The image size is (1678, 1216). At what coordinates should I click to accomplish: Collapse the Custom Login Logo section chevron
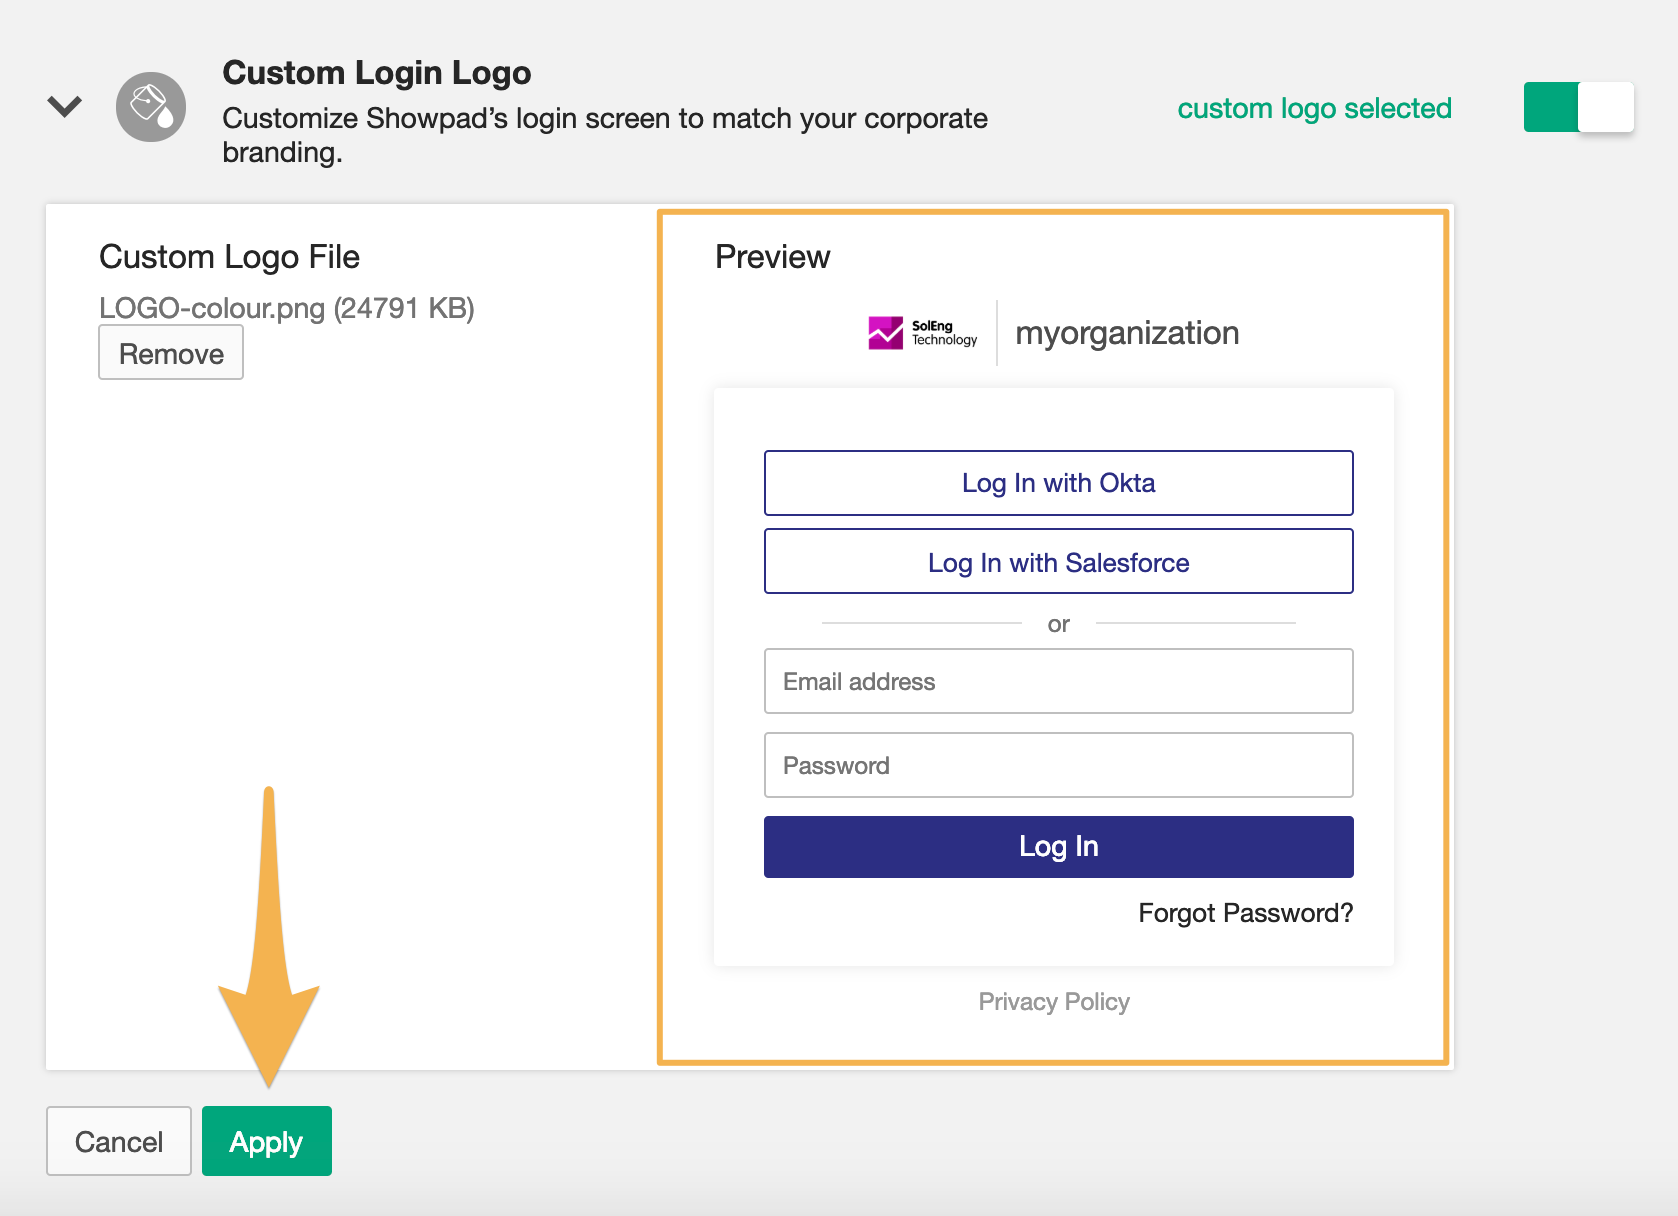65,106
